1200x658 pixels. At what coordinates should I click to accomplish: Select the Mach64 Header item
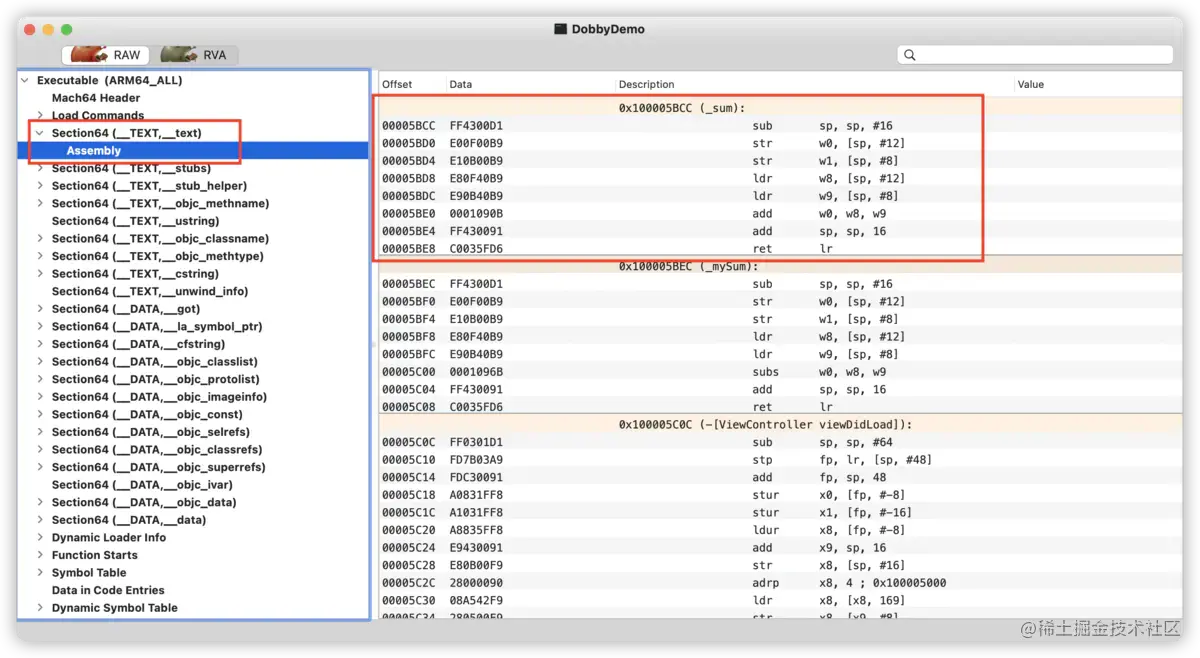pyautogui.click(x=96, y=98)
